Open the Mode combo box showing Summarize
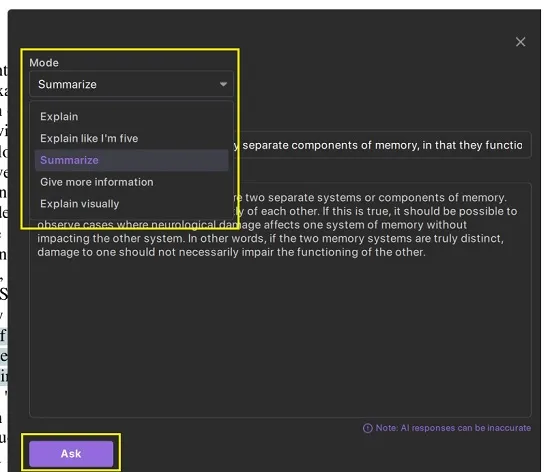This screenshot has height=472, width=550. 132,84
